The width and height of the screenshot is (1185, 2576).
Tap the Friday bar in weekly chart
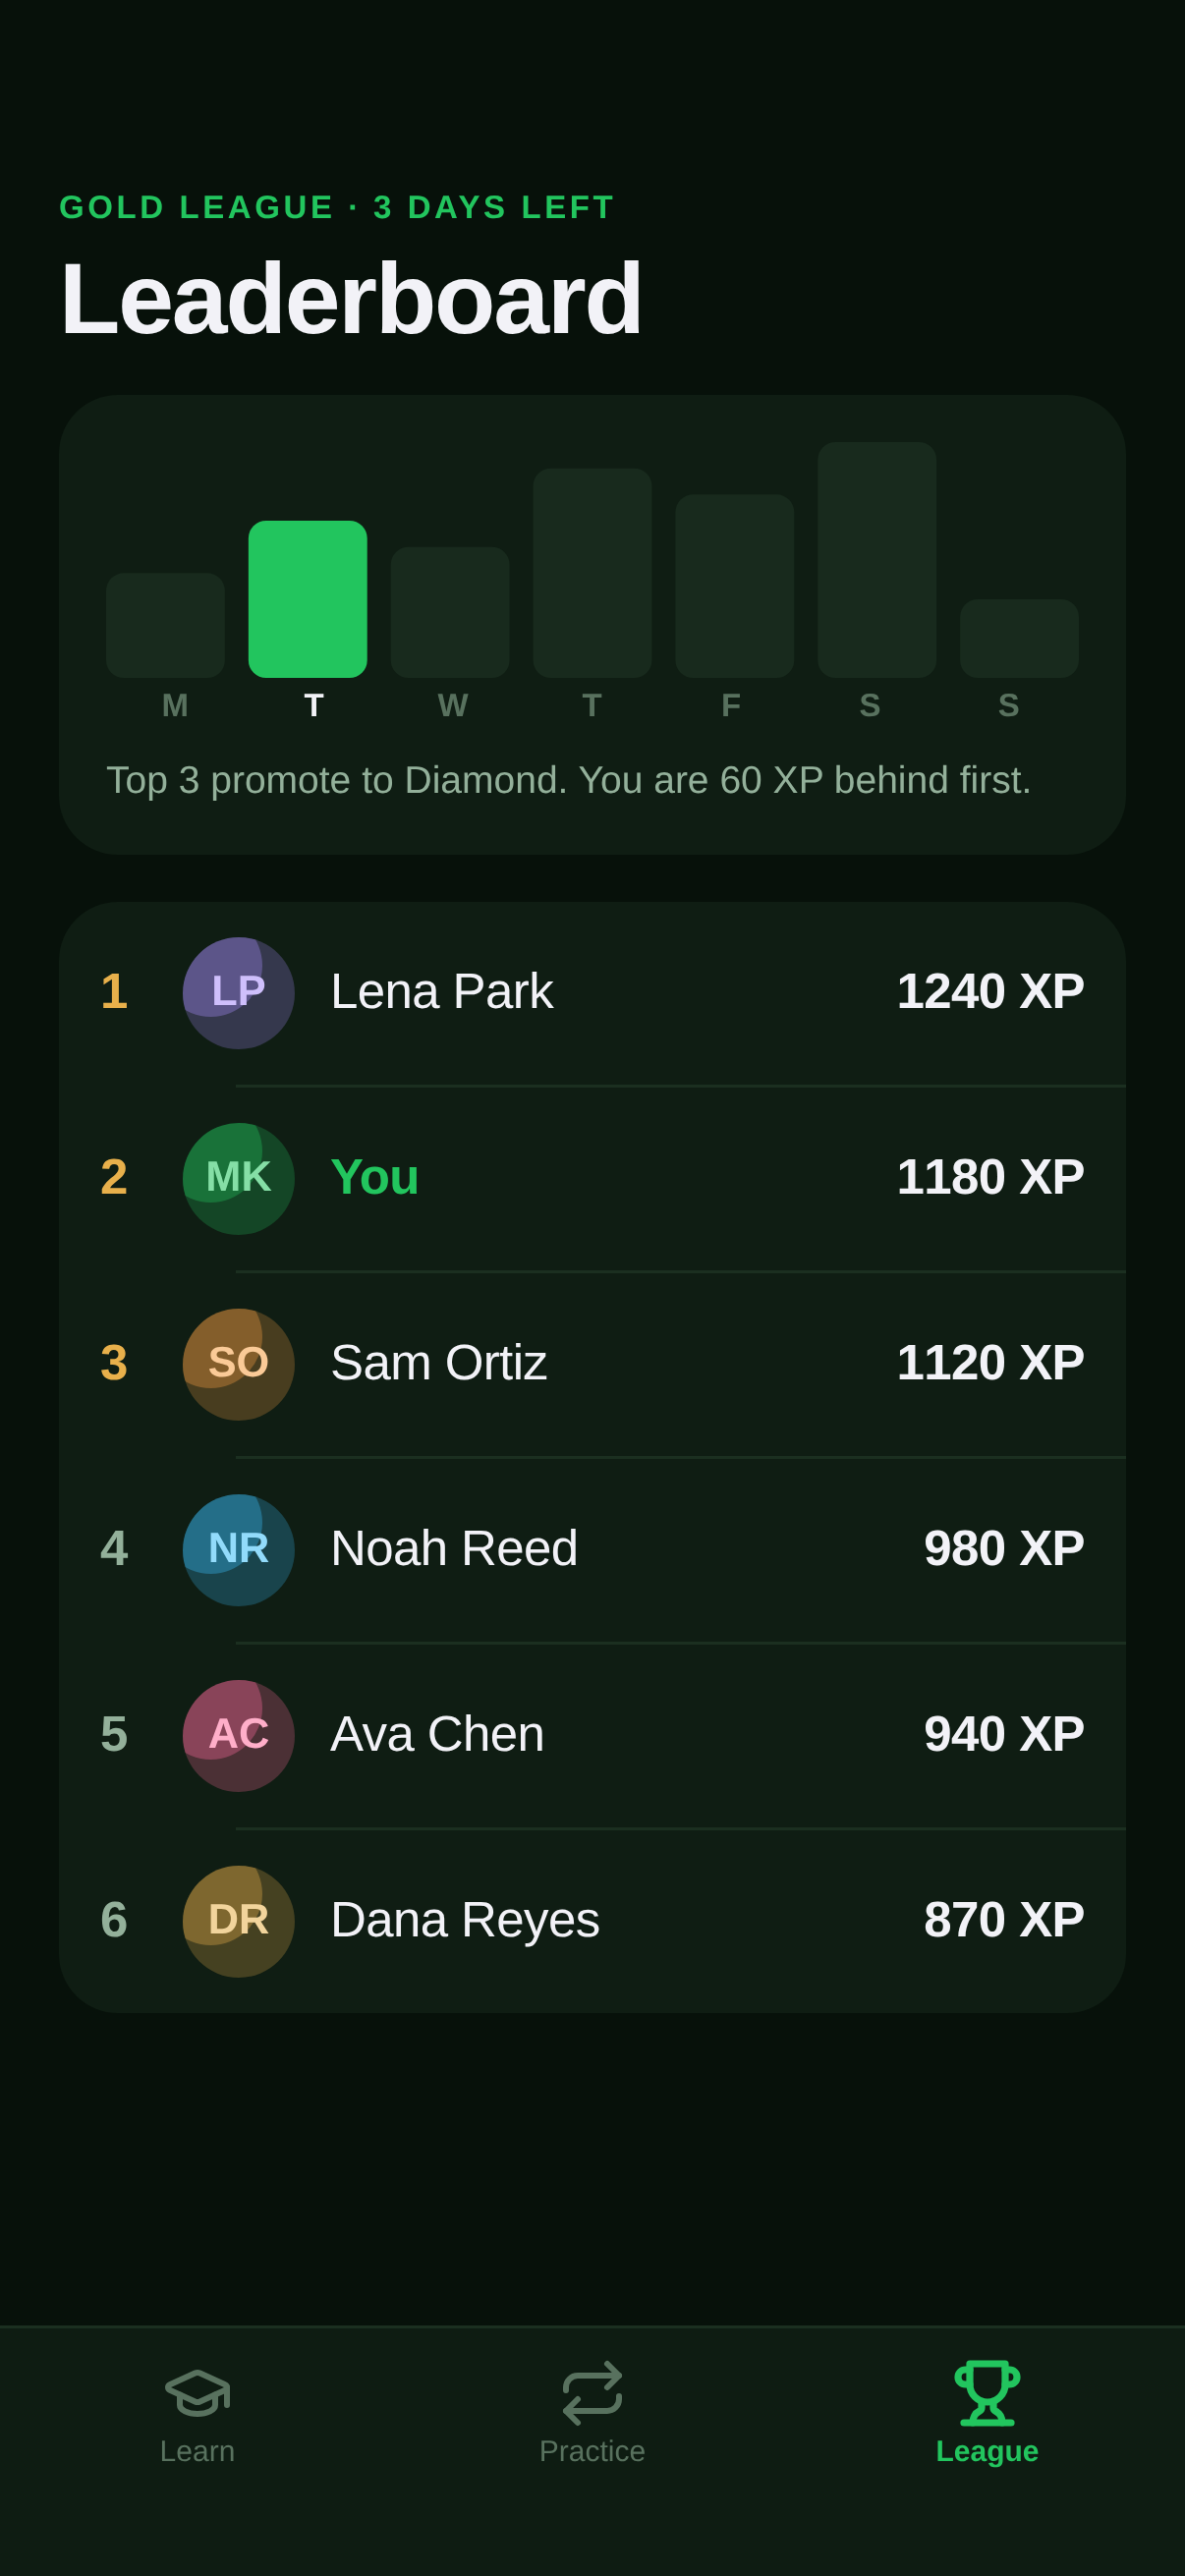734,586
